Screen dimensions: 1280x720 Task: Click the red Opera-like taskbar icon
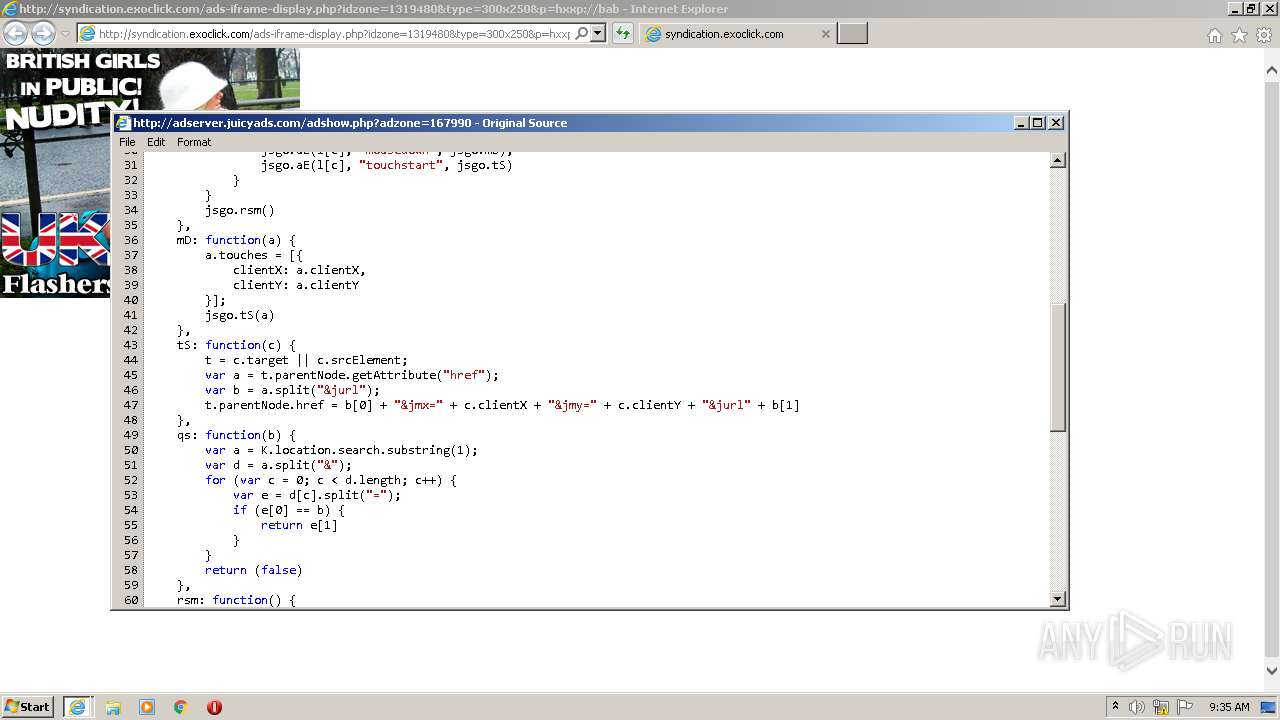pyautogui.click(x=214, y=707)
